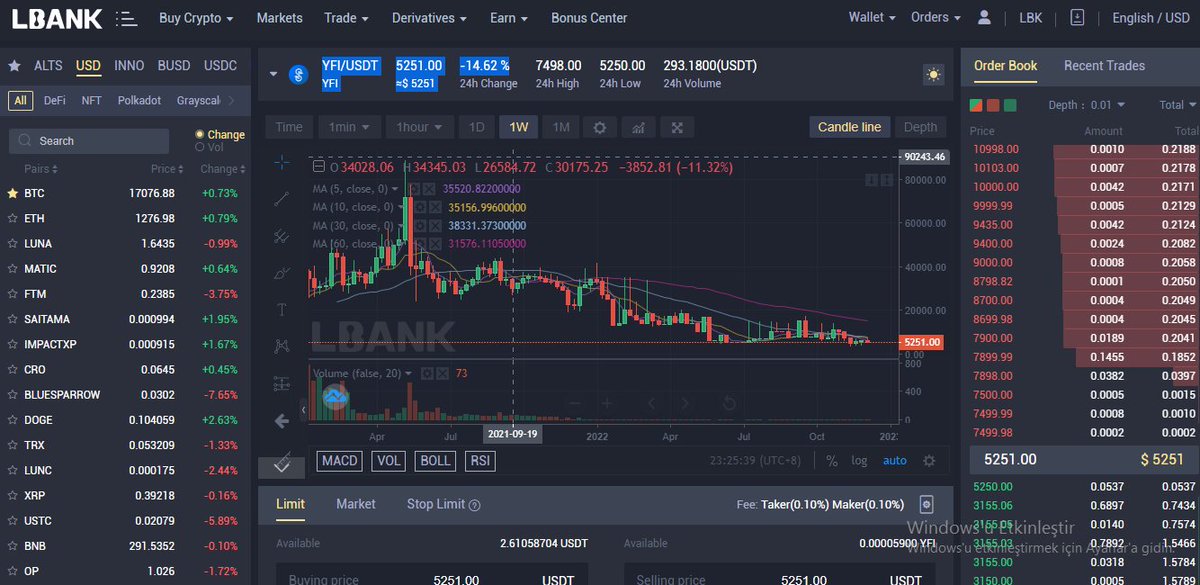Select the brush drawing tool
Viewport: 1200px width, 585px height.
pyautogui.click(x=281, y=272)
